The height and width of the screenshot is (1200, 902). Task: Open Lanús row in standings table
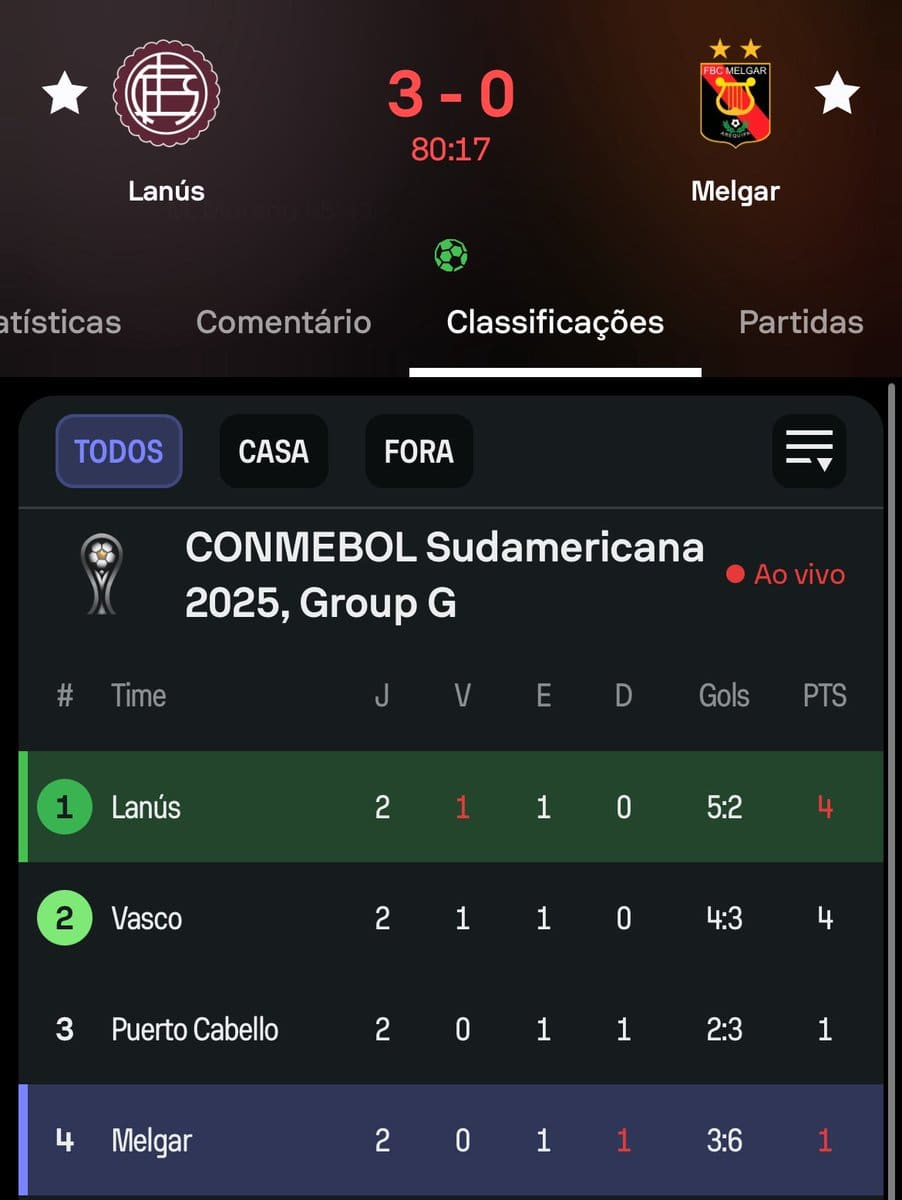451,807
